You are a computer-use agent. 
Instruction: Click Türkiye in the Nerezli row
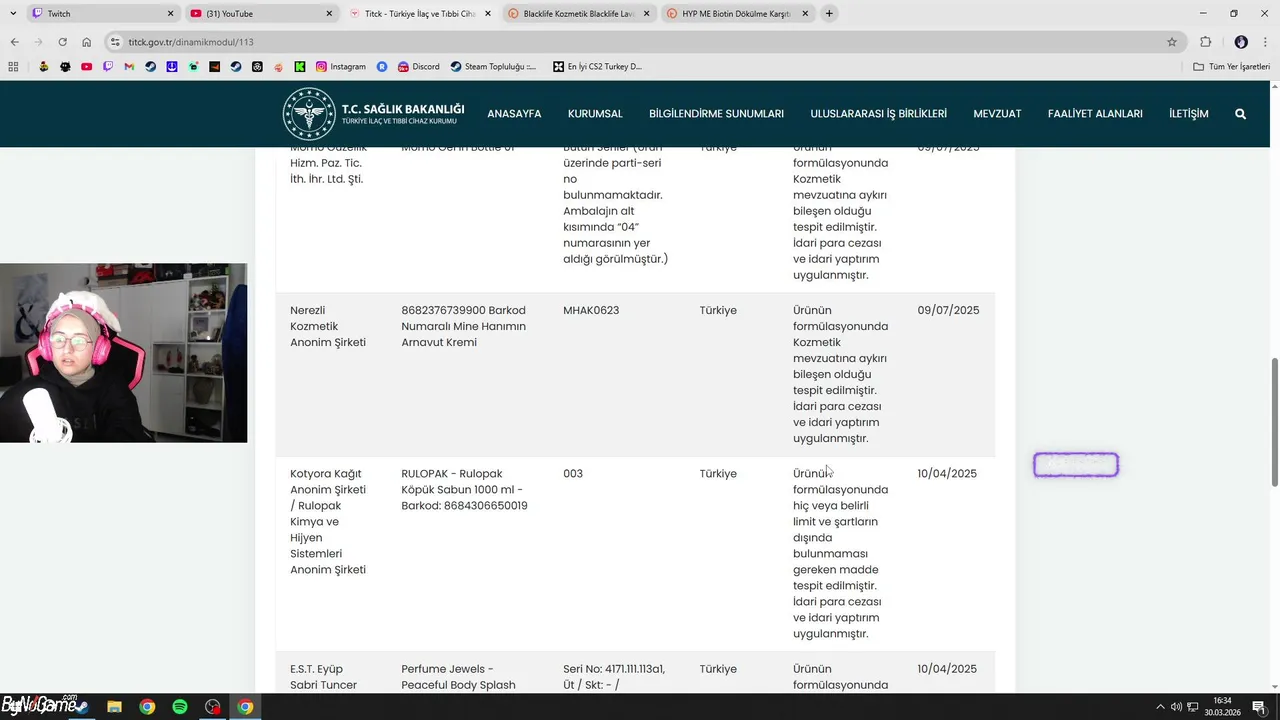tap(718, 310)
